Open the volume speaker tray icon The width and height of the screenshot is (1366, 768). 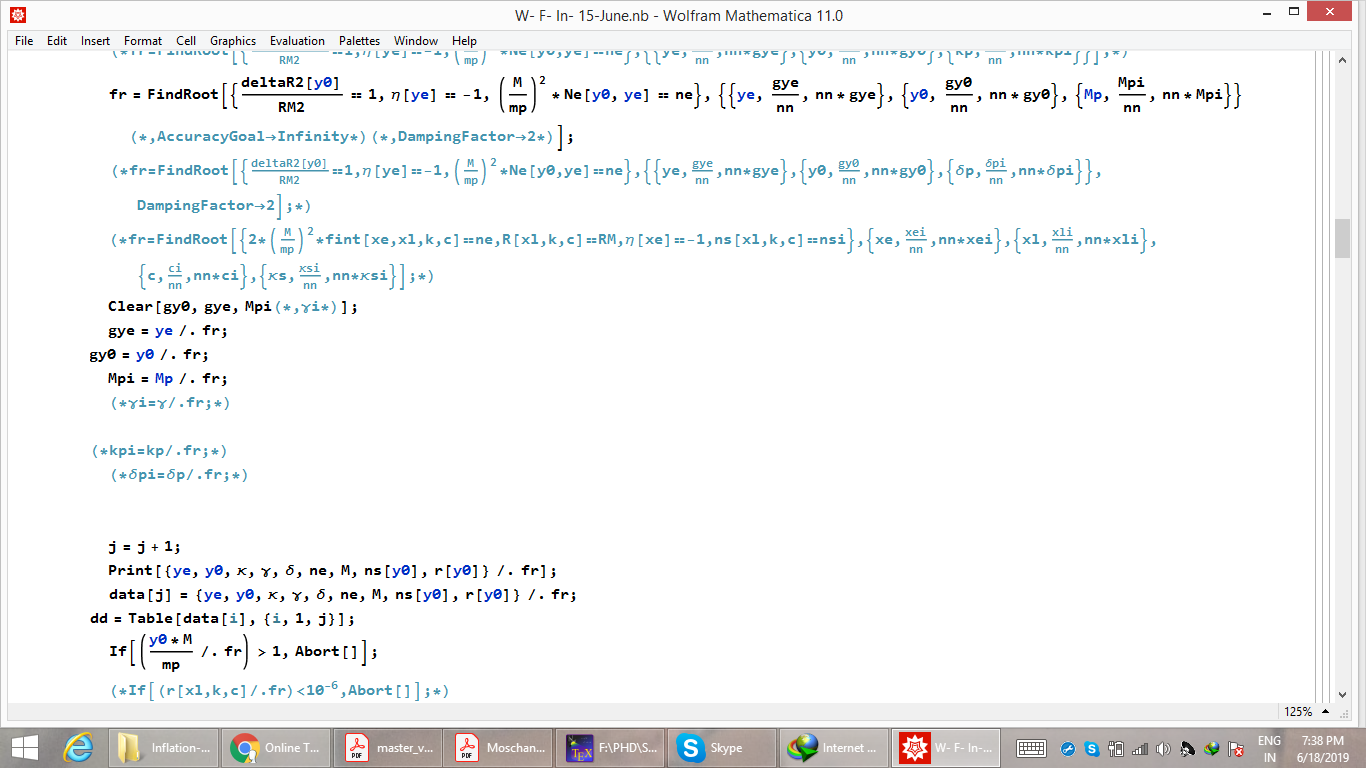(x=1163, y=748)
